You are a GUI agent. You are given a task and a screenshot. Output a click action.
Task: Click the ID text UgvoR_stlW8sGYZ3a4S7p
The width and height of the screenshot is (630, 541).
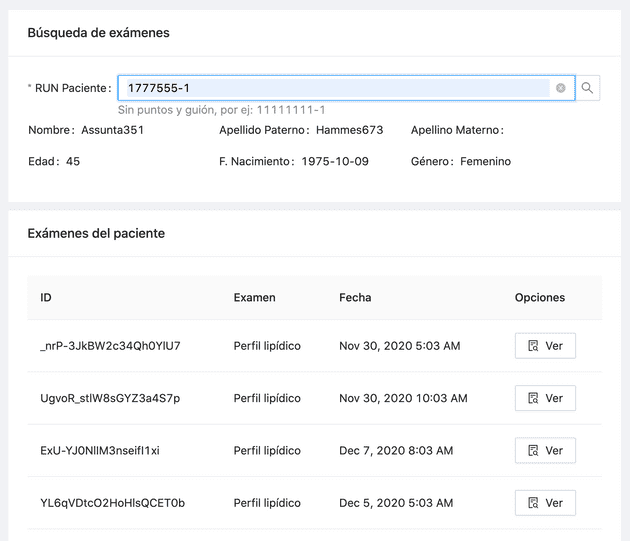(110, 398)
